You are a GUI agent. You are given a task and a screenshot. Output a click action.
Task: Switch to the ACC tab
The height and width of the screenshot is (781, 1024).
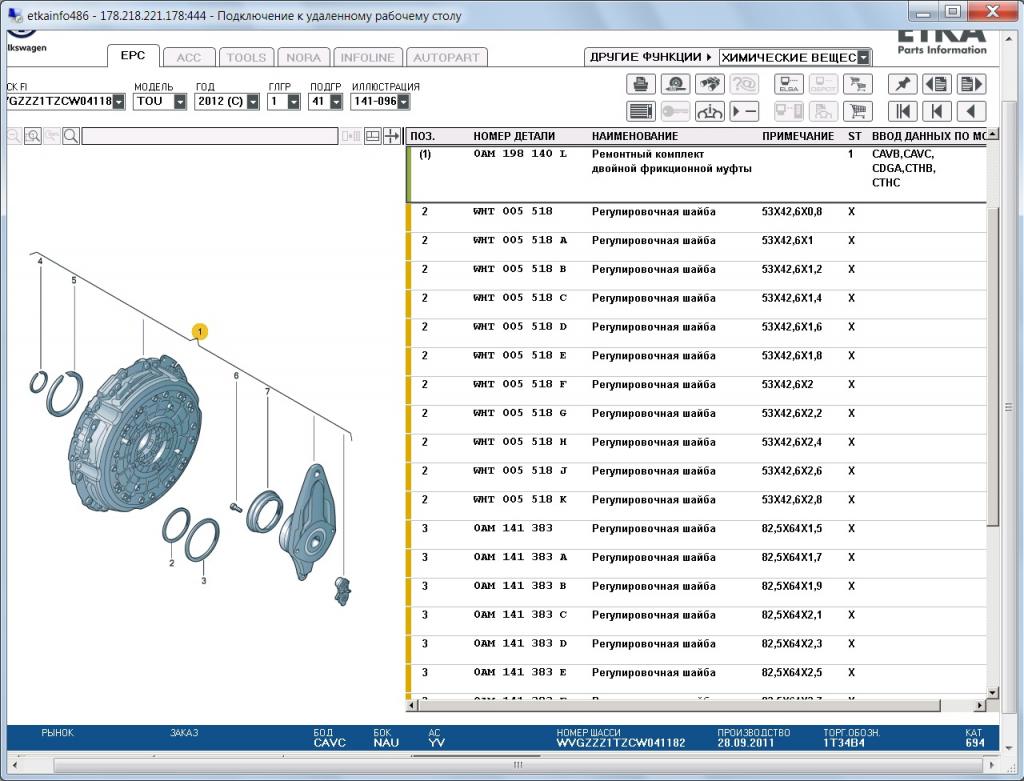tap(189, 57)
